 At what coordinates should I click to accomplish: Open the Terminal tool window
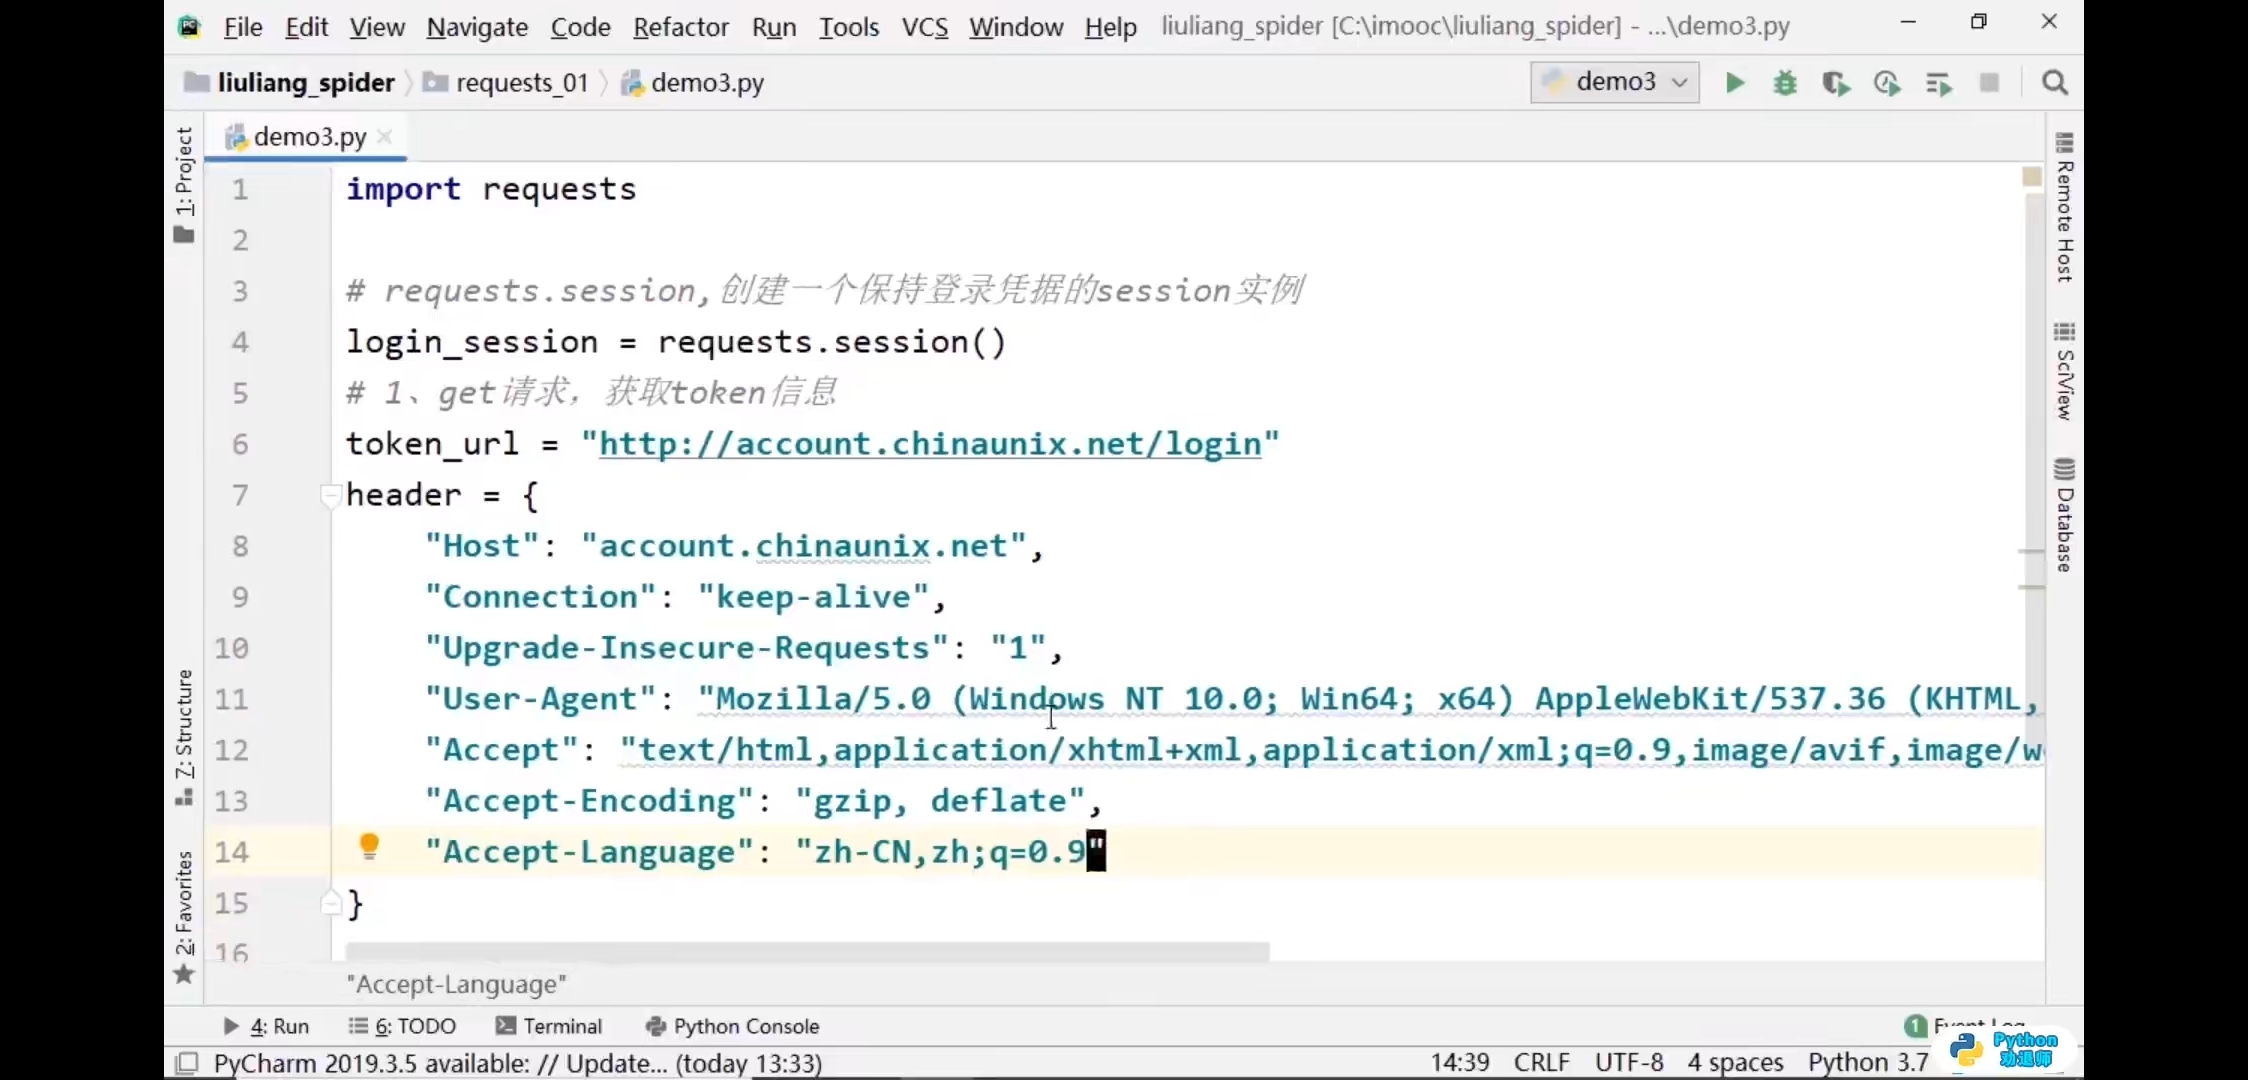(x=549, y=1026)
